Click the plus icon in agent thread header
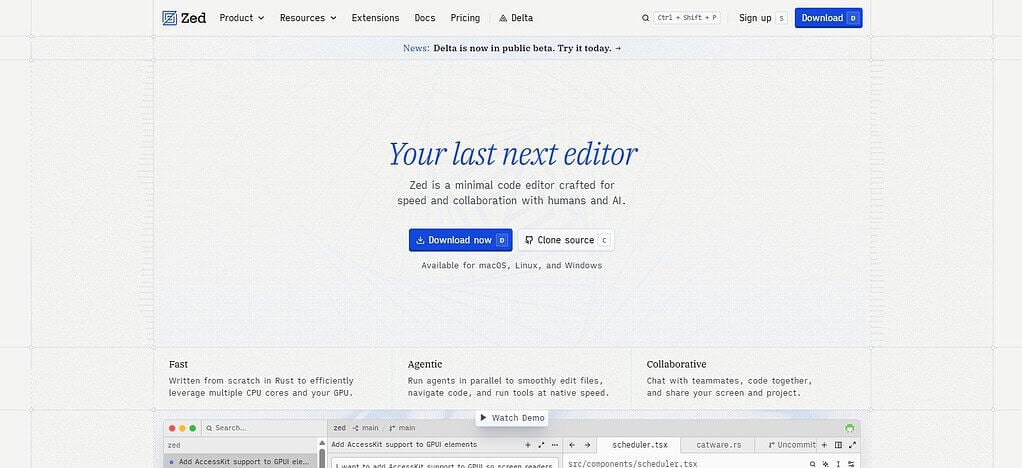1022x468 pixels. (528, 445)
